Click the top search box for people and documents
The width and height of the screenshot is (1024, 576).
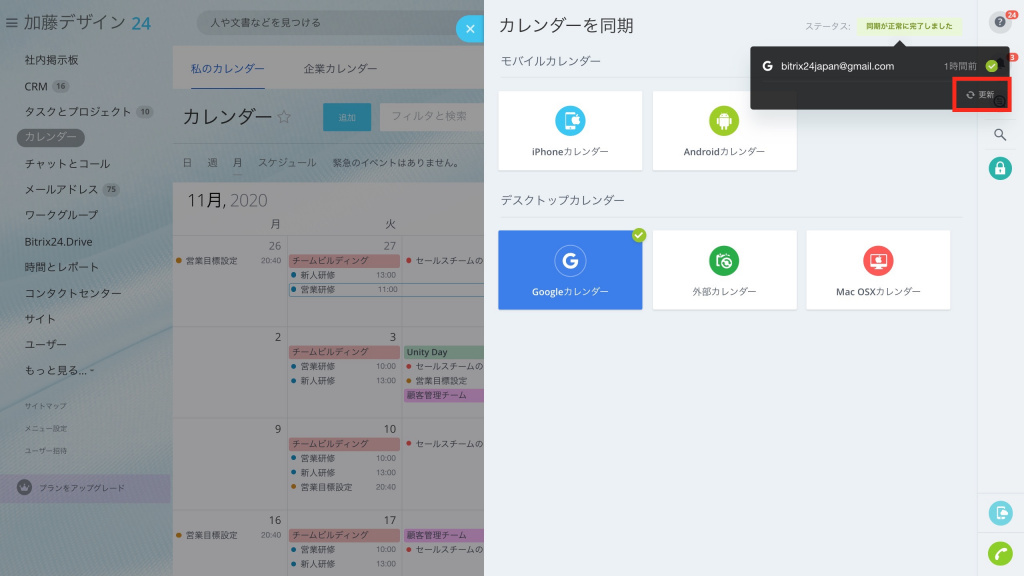coord(333,23)
